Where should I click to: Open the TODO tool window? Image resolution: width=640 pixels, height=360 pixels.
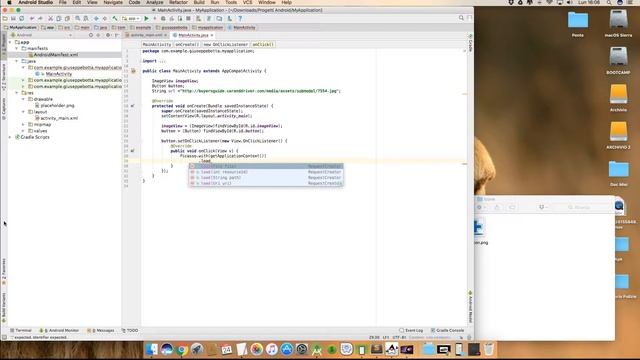pos(130,330)
